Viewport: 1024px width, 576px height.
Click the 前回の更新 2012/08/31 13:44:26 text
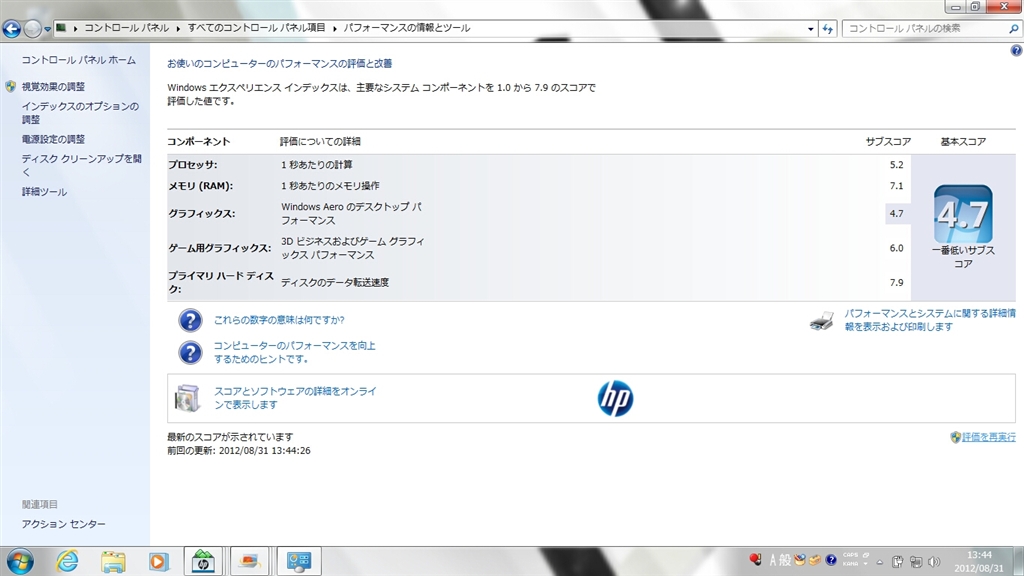pos(238,451)
